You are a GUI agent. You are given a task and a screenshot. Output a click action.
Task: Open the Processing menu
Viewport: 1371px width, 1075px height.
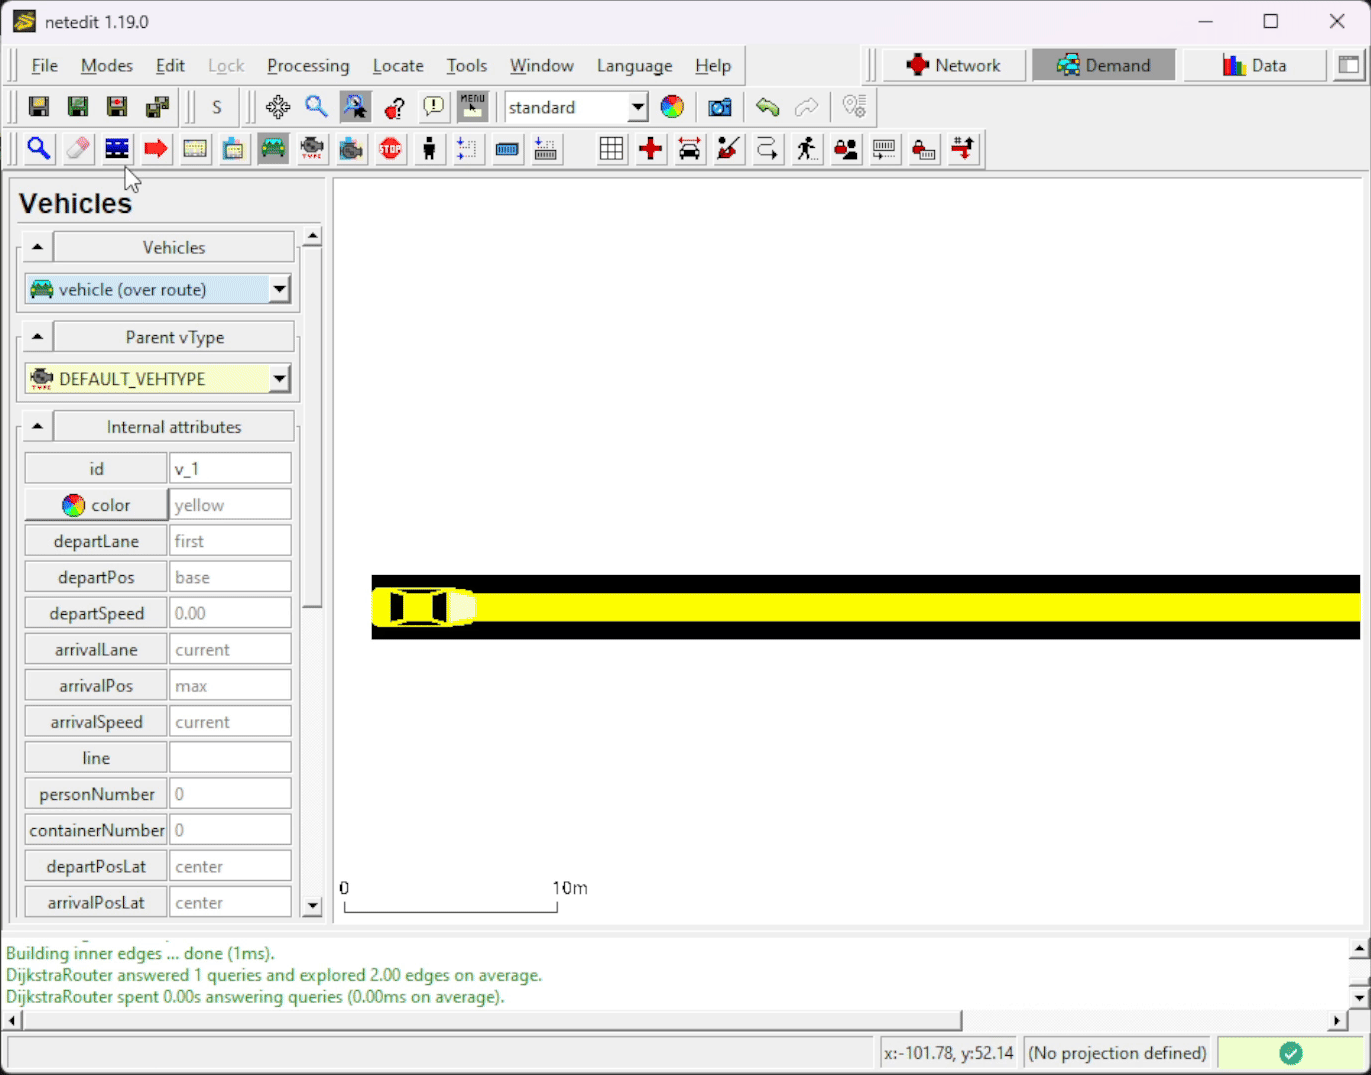point(308,66)
